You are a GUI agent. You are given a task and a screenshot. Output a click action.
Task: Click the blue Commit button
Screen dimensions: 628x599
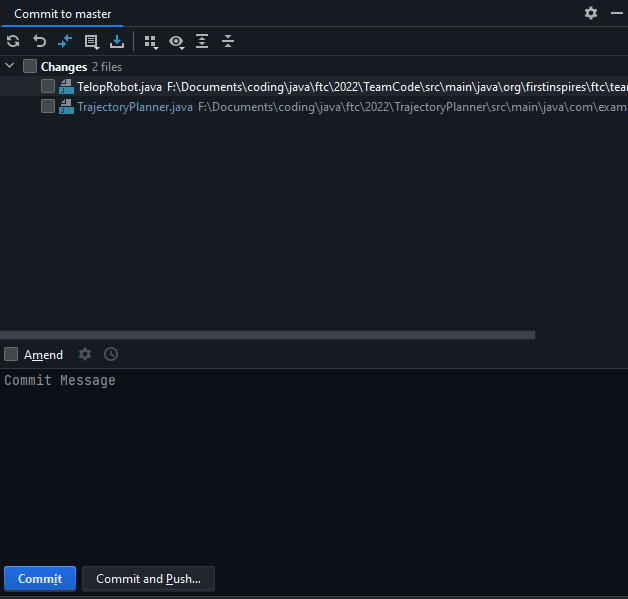click(x=40, y=579)
